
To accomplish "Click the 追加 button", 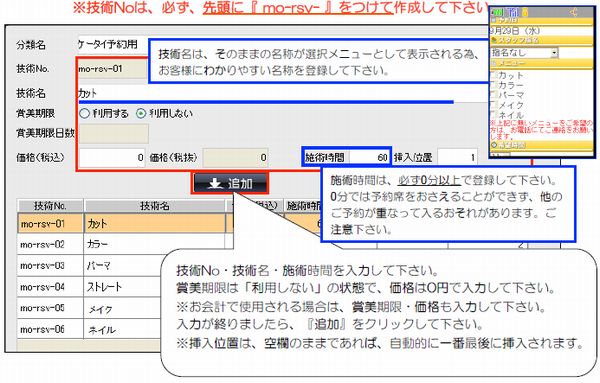I will (x=230, y=183).
